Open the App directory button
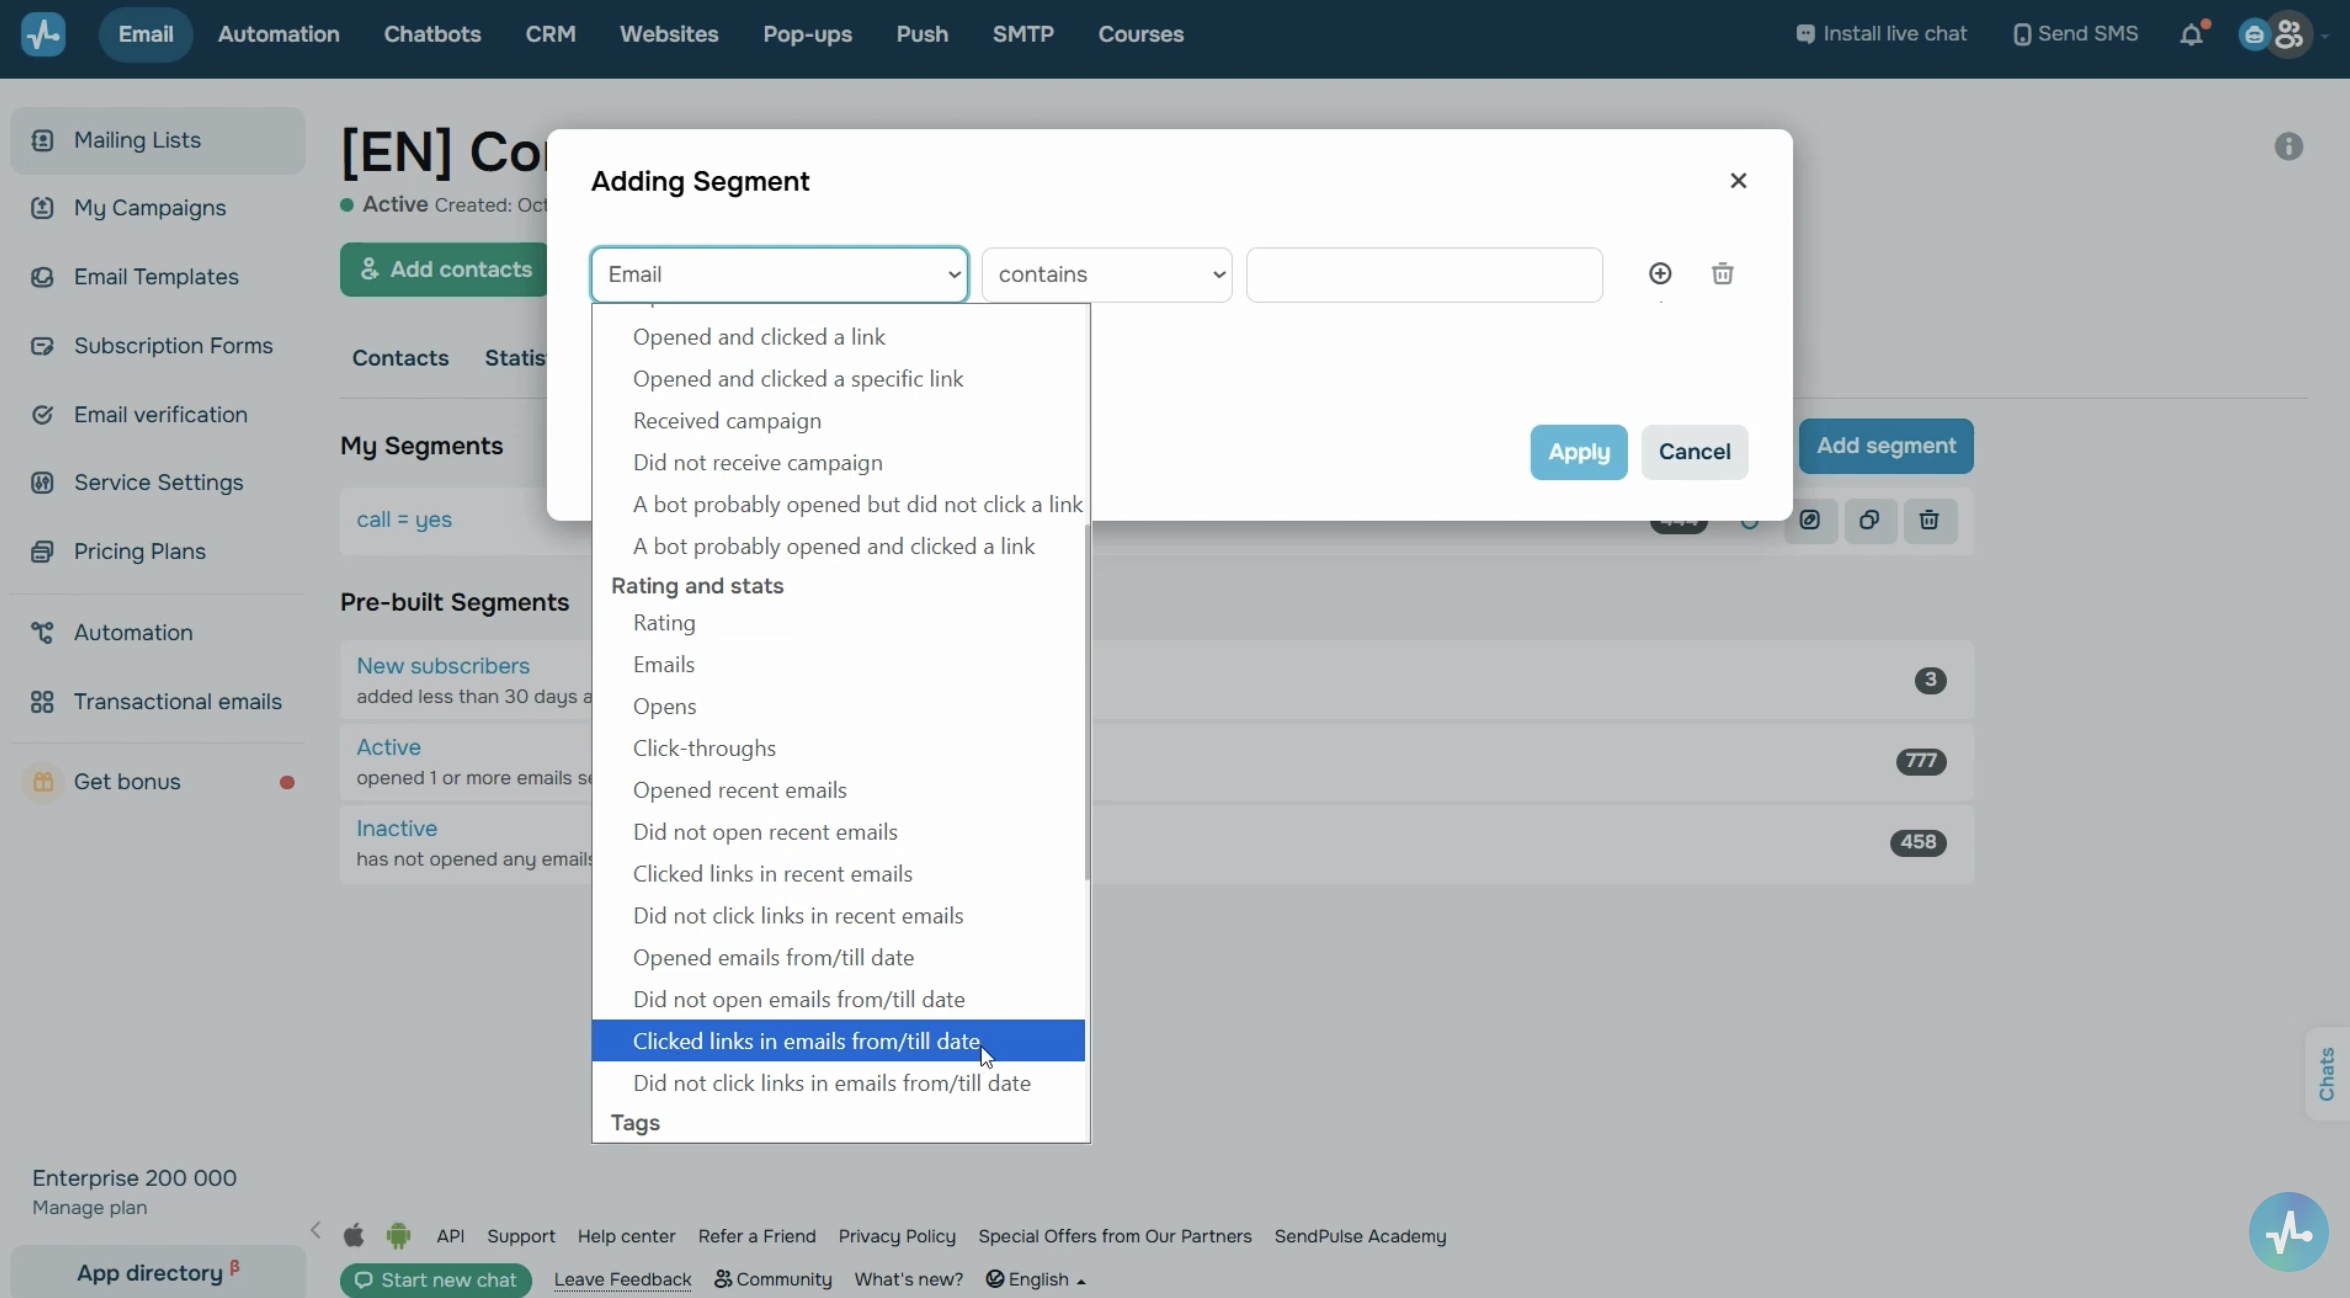 [x=158, y=1272]
